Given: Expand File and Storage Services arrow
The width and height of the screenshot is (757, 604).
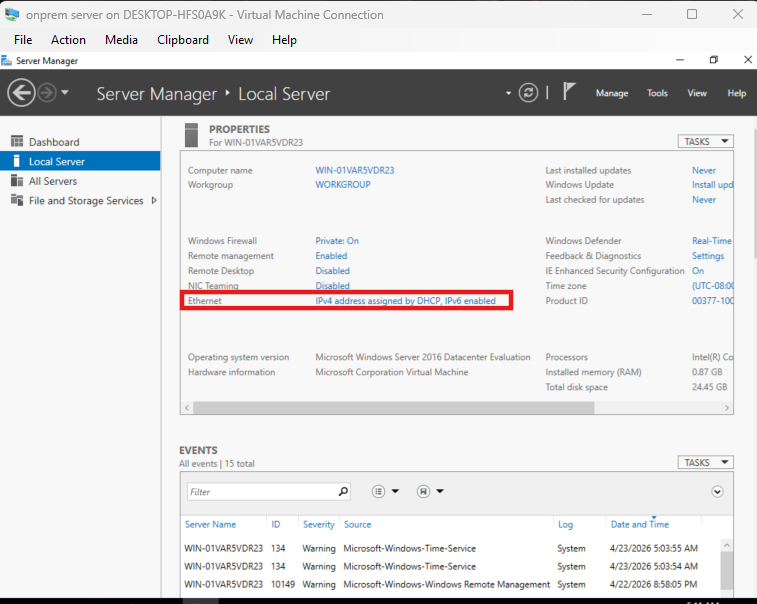Looking at the screenshot, I should (153, 200).
